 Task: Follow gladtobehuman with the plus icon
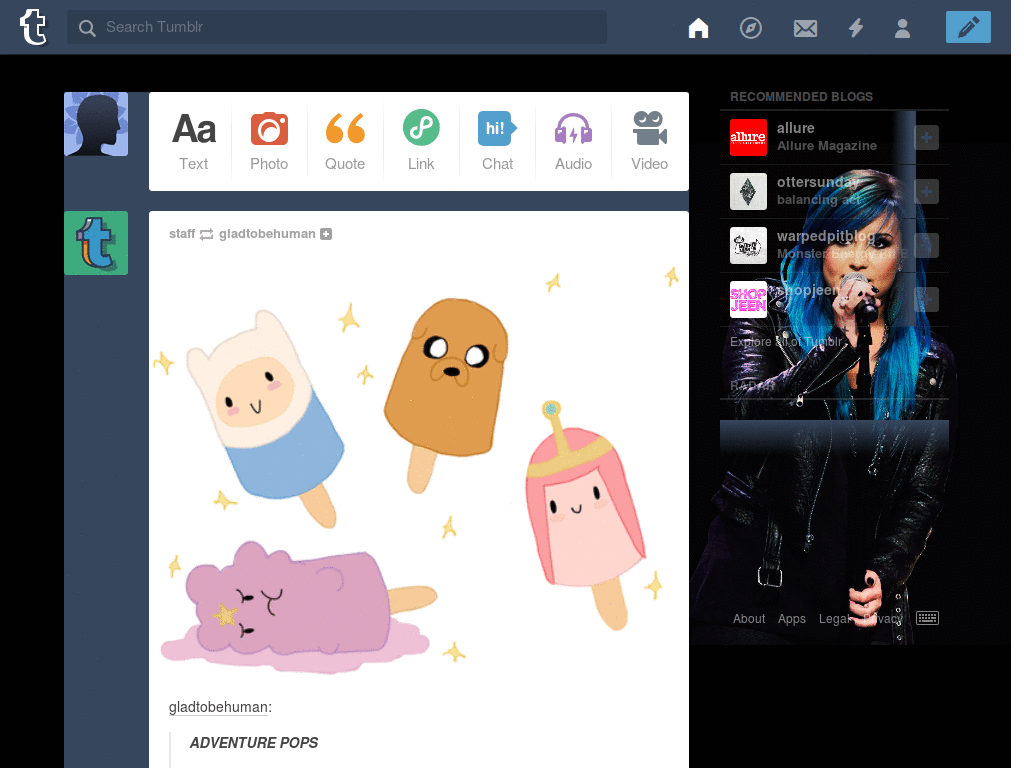pyautogui.click(x=326, y=234)
